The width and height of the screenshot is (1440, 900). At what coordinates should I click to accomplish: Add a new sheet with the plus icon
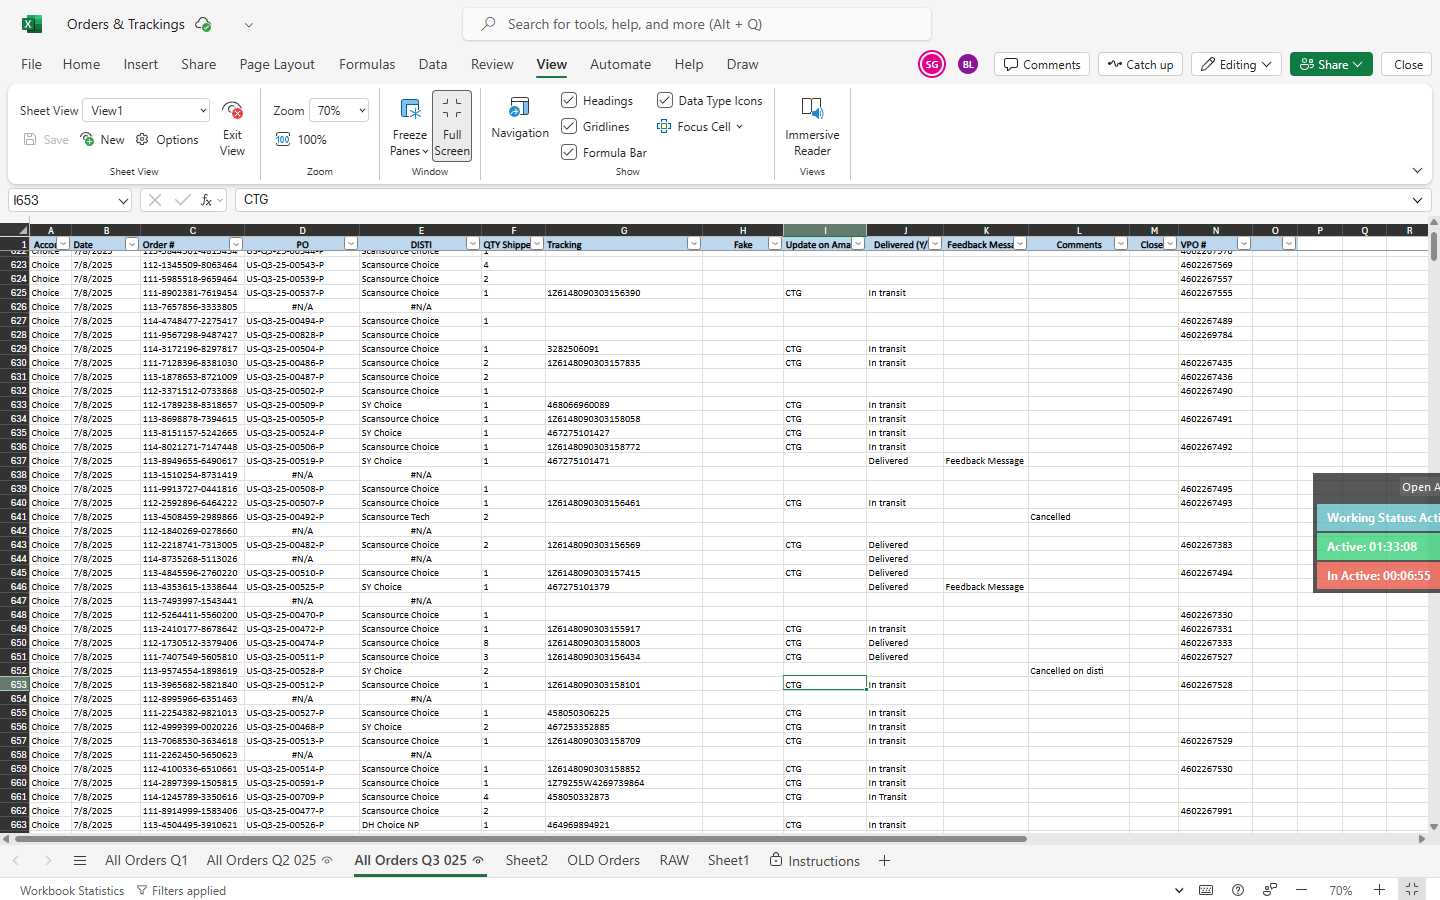[884, 861]
